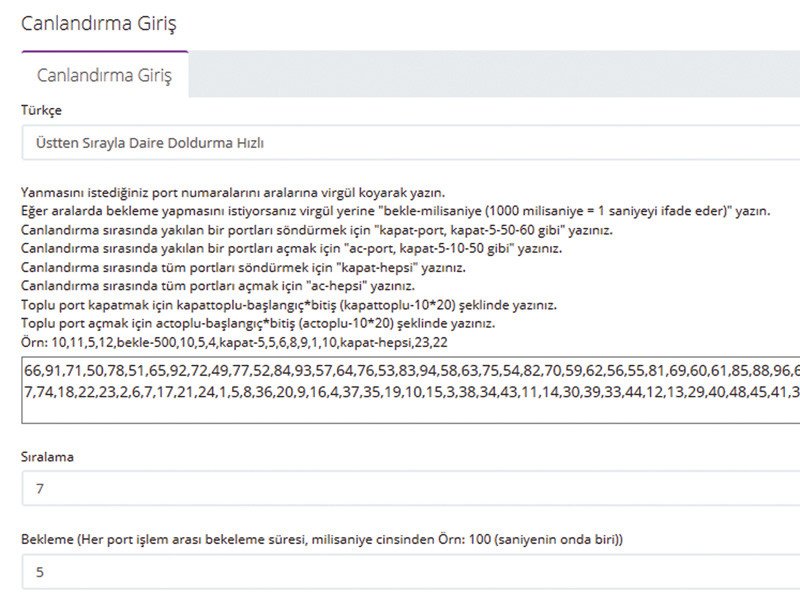Viewport: 800px width, 600px height.
Task: Click the 'Canlandırma Giriş' page heading
Action: click(x=98, y=23)
